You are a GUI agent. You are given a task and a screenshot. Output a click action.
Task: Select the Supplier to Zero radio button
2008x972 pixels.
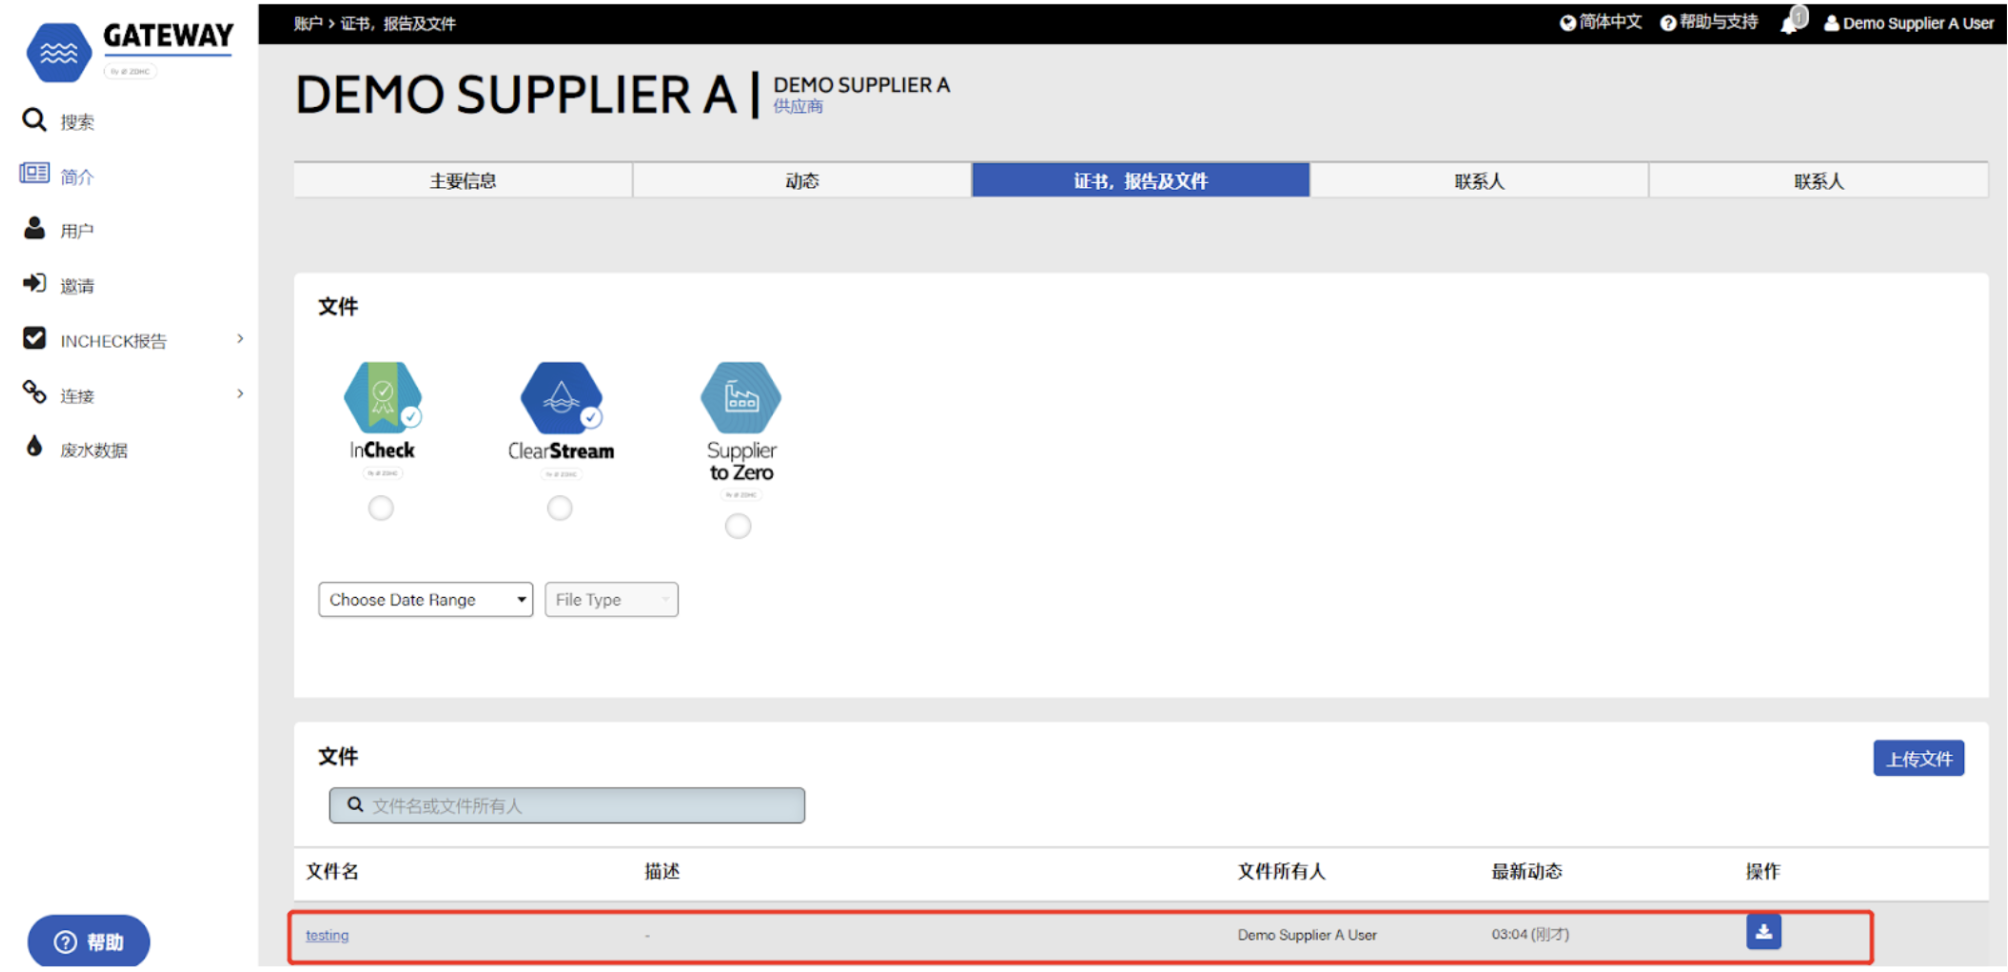738,526
